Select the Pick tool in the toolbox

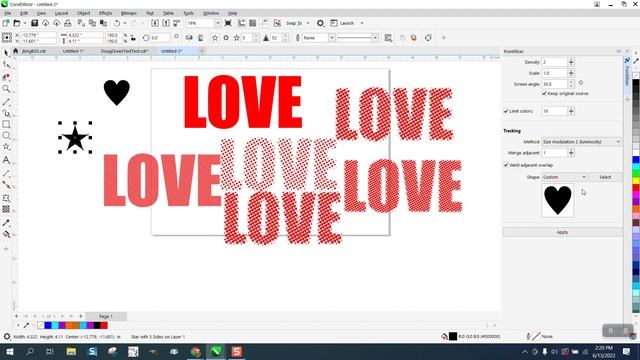click(x=6, y=53)
